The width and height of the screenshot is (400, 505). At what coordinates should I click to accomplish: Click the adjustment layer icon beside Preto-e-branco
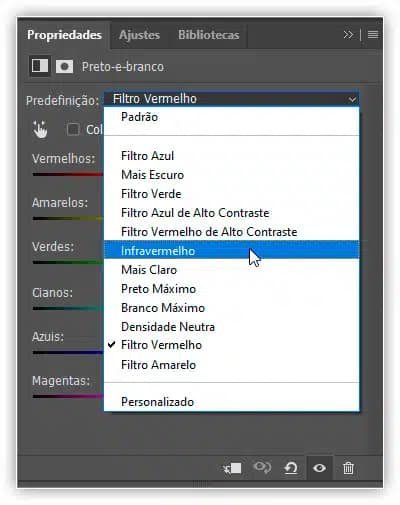40,66
